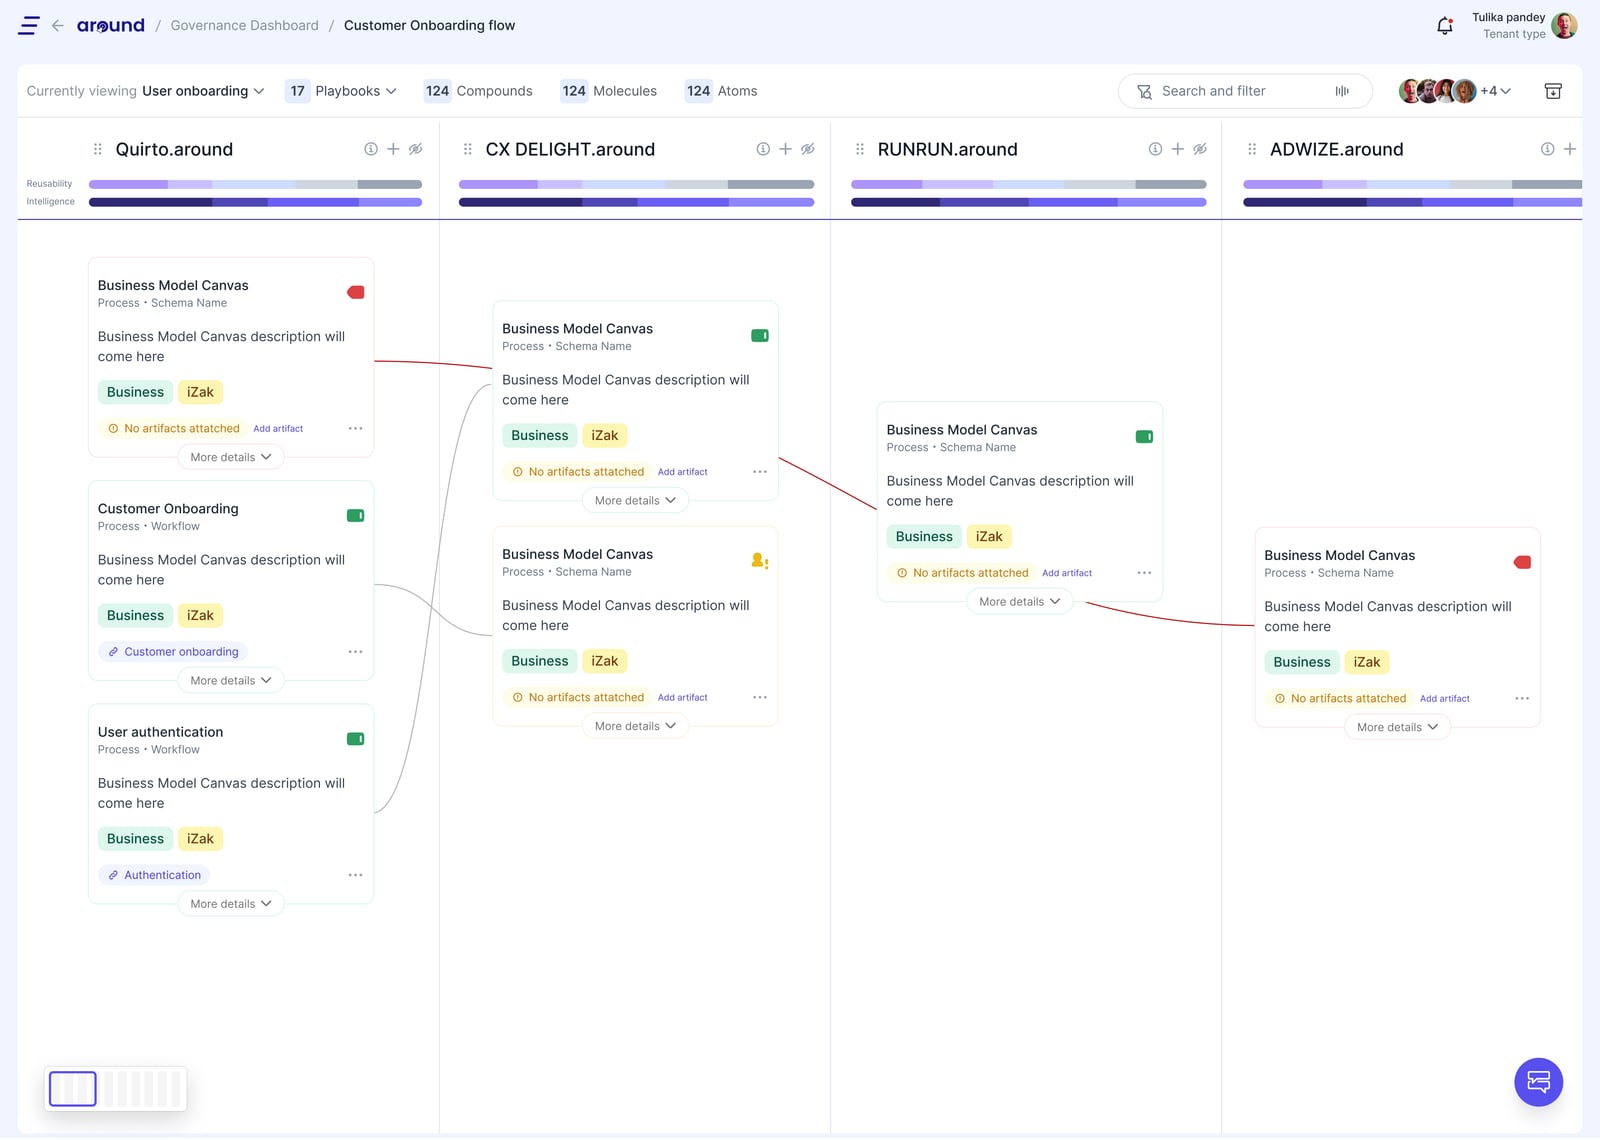Add item to RUNRUN.around column
Image resolution: width=1600 pixels, height=1140 pixels.
(1177, 149)
